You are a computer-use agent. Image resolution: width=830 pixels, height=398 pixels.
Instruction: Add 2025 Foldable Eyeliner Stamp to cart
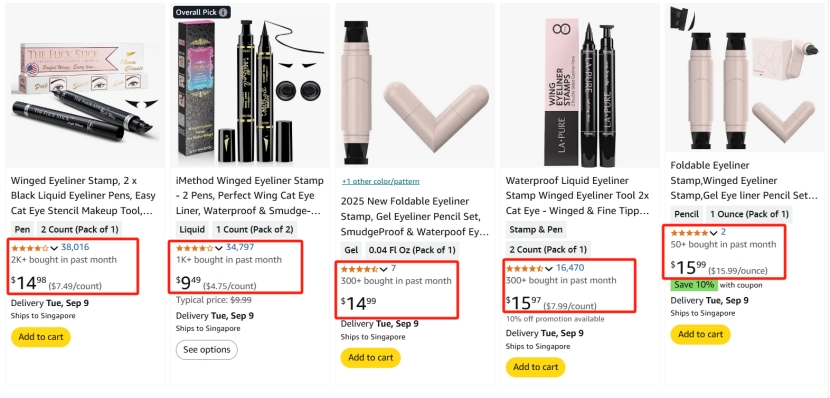(371, 358)
